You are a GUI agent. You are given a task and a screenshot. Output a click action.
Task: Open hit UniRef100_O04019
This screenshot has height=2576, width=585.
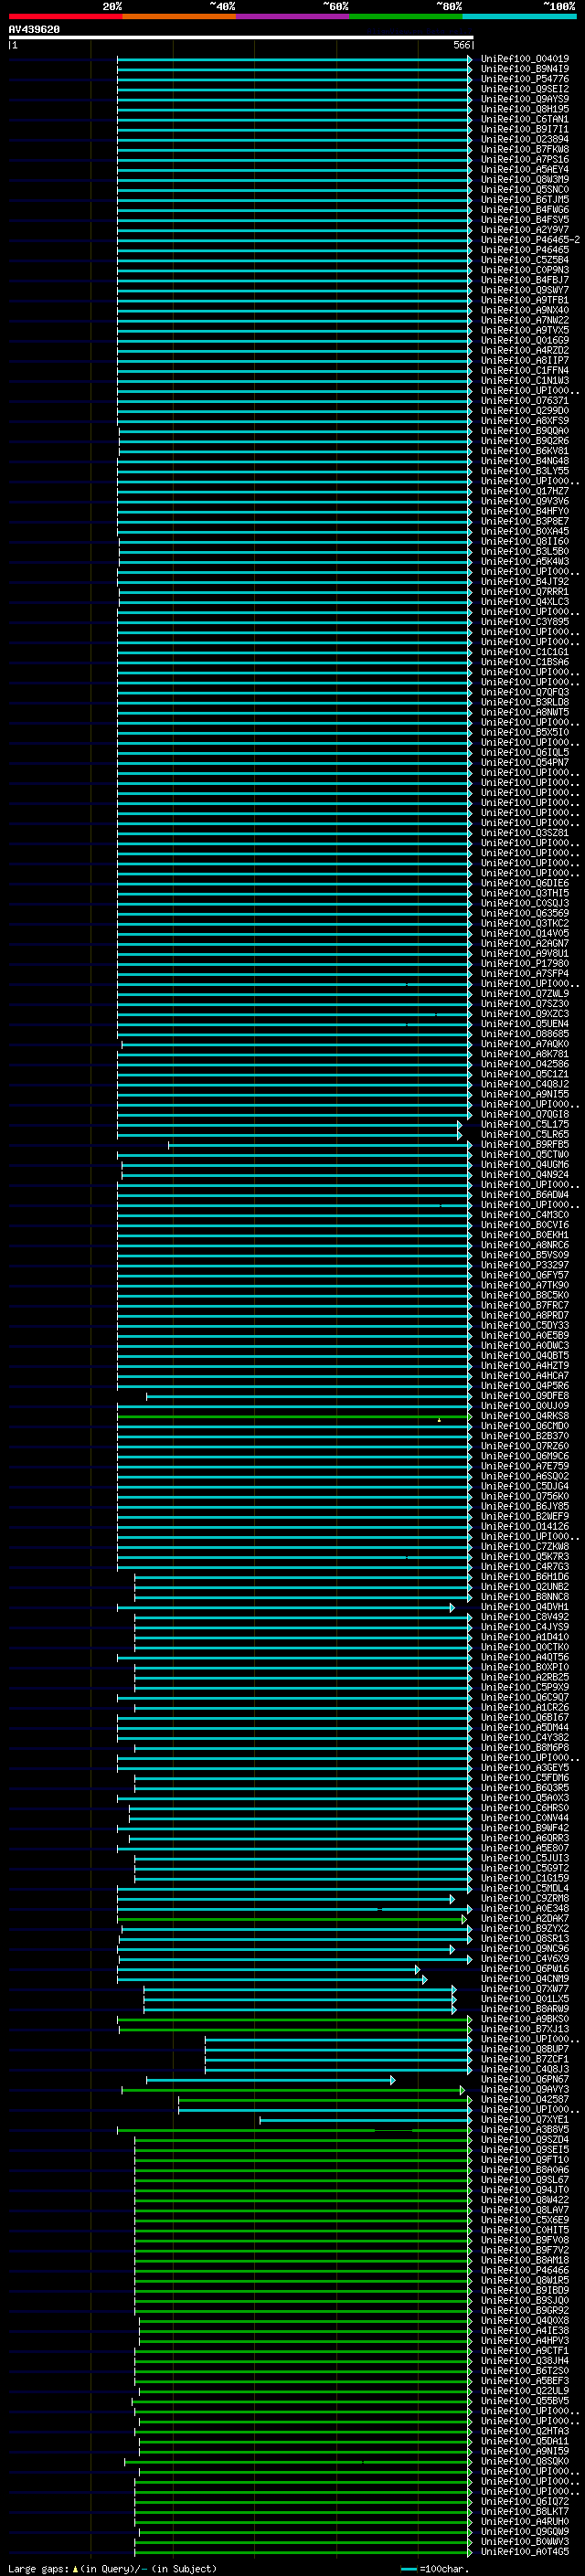[525, 59]
